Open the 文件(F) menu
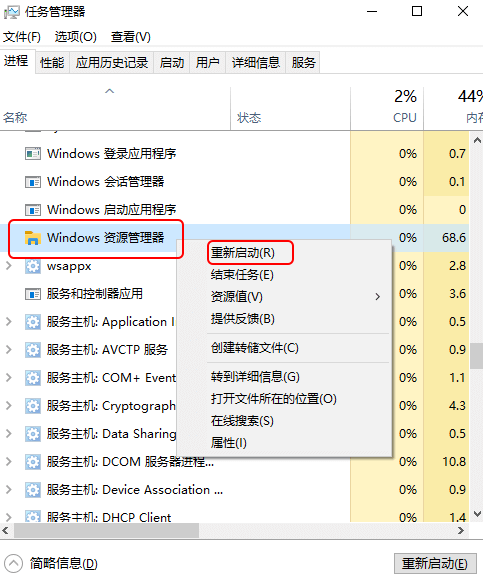 pyautogui.click(x=22, y=37)
